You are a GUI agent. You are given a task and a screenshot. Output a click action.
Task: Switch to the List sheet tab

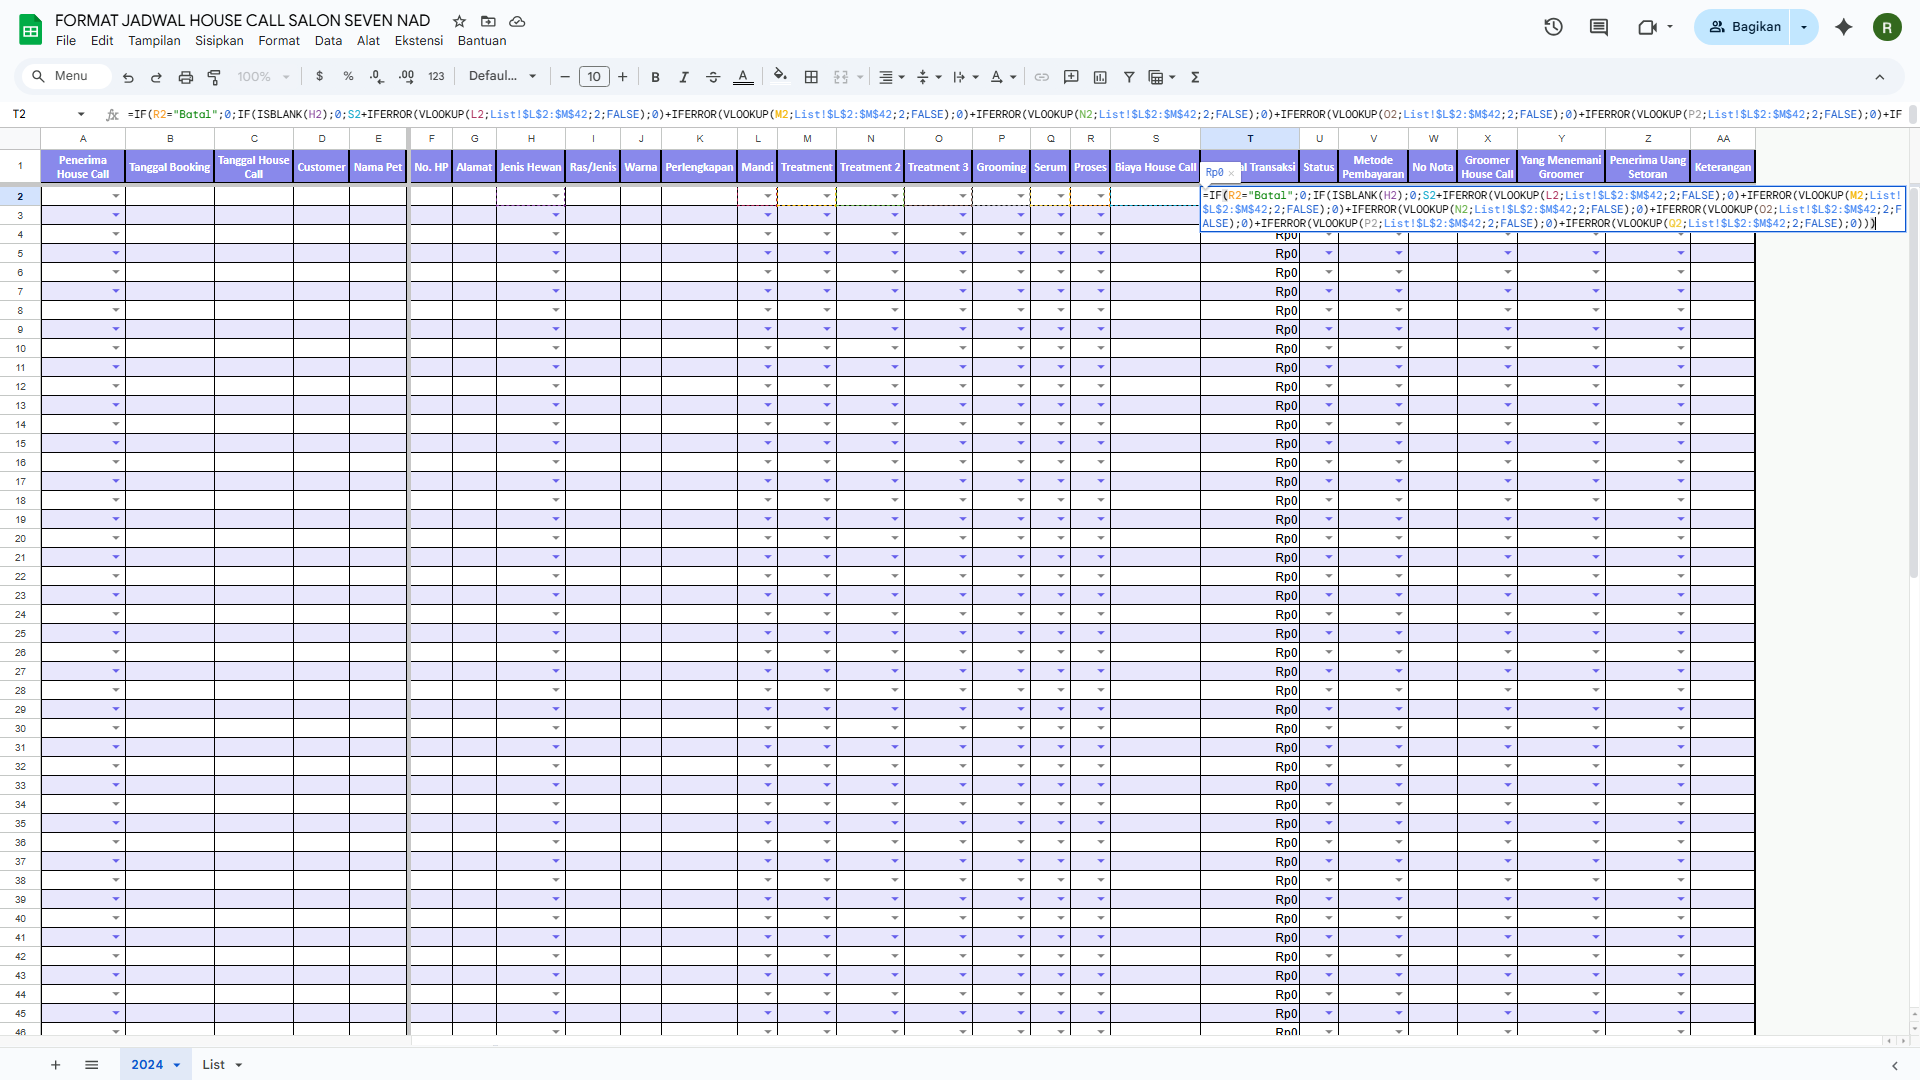pyautogui.click(x=213, y=1065)
